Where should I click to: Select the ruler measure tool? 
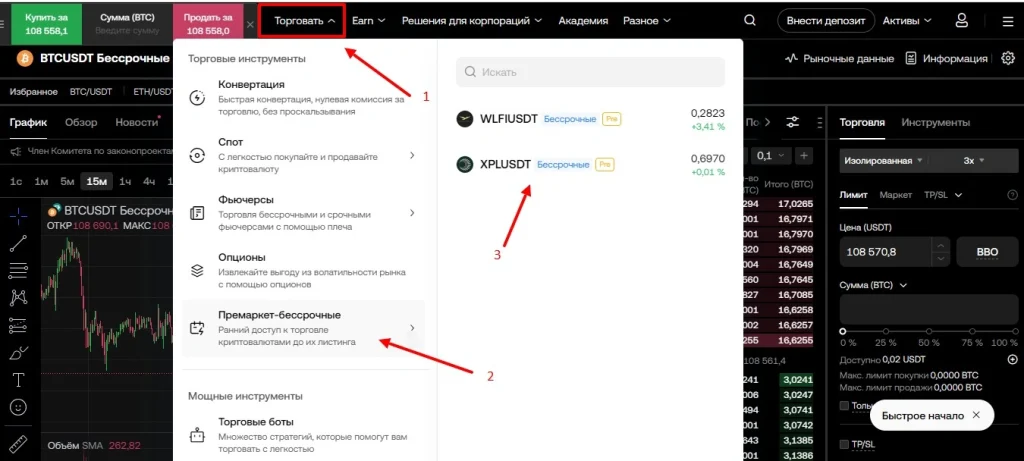(x=17, y=444)
